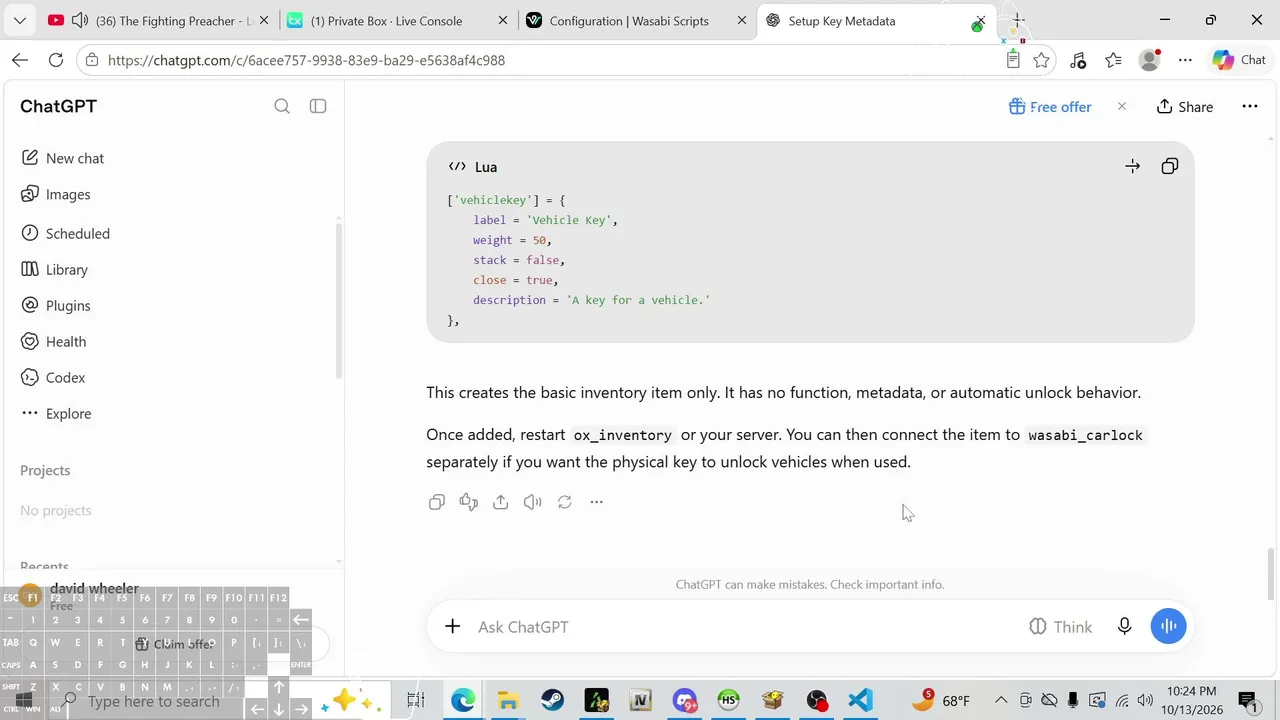The height and width of the screenshot is (720, 1280).
Task: Open a new browser tab
Action: [1018, 20]
